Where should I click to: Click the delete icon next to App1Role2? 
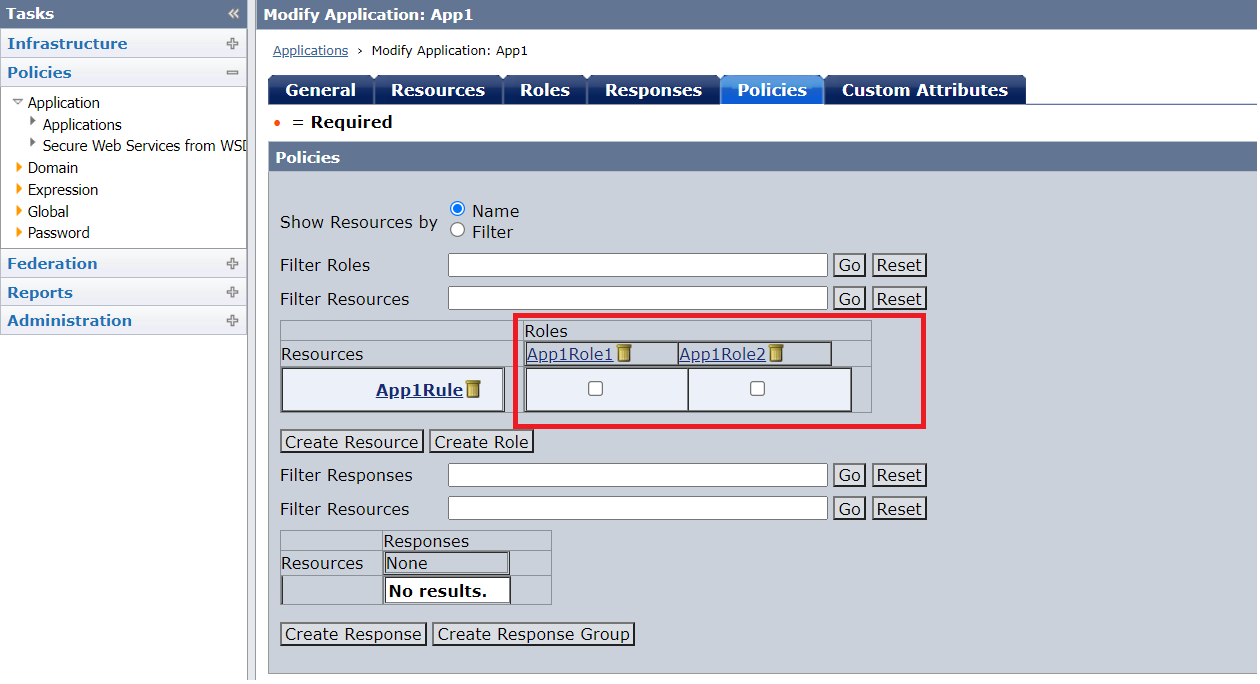coord(775,353)
